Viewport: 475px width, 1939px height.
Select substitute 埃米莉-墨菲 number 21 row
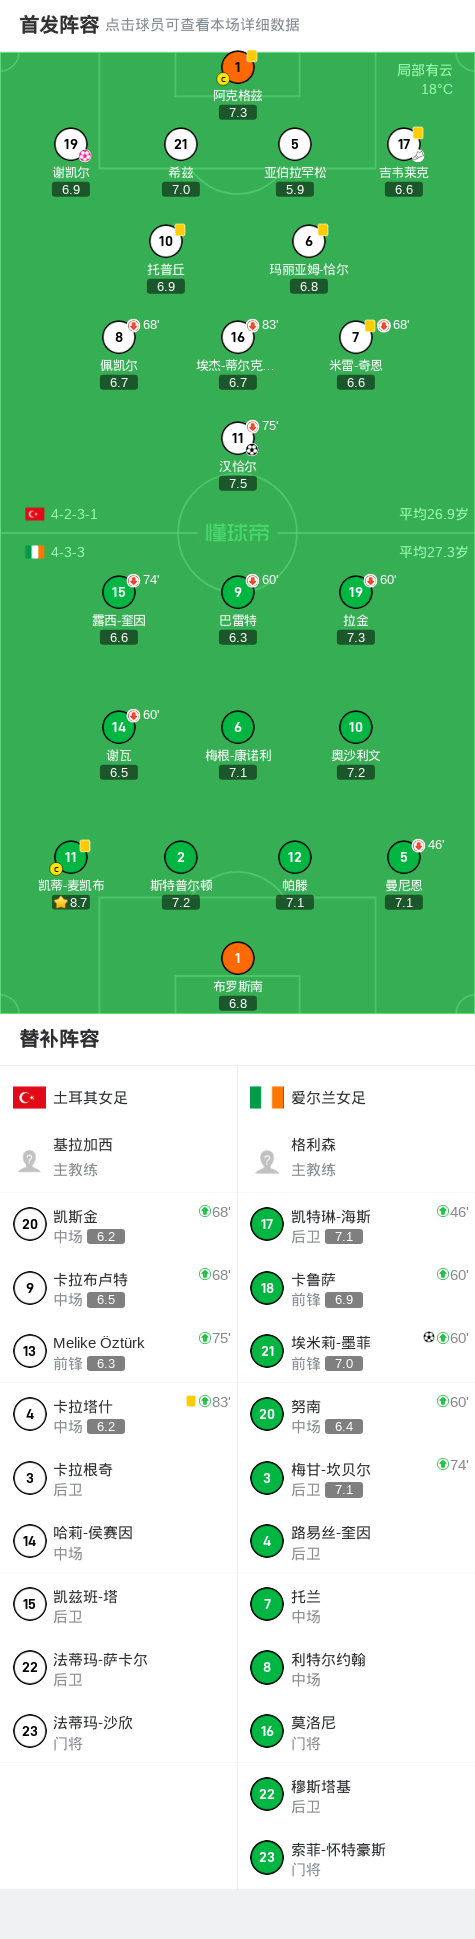click(357, 1351)
